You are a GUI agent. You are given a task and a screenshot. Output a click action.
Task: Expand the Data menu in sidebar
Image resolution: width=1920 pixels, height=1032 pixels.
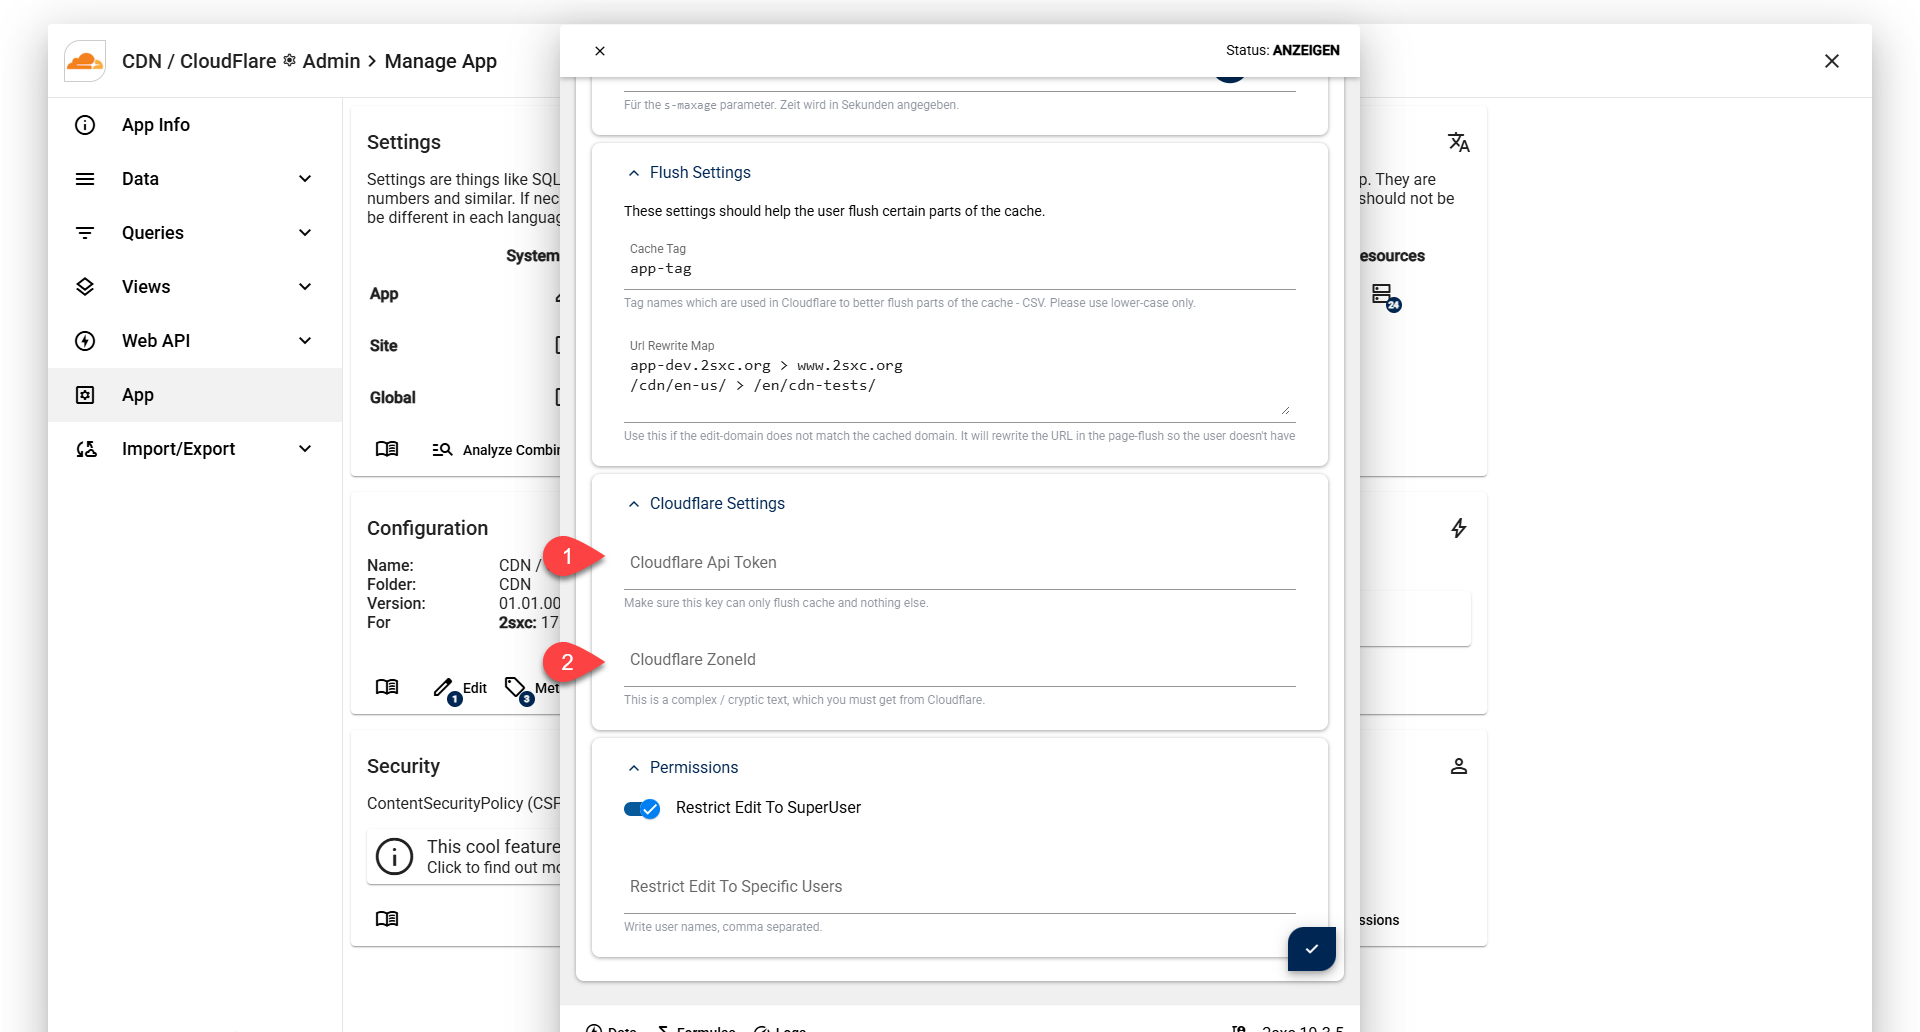click(x=305, y=179)
